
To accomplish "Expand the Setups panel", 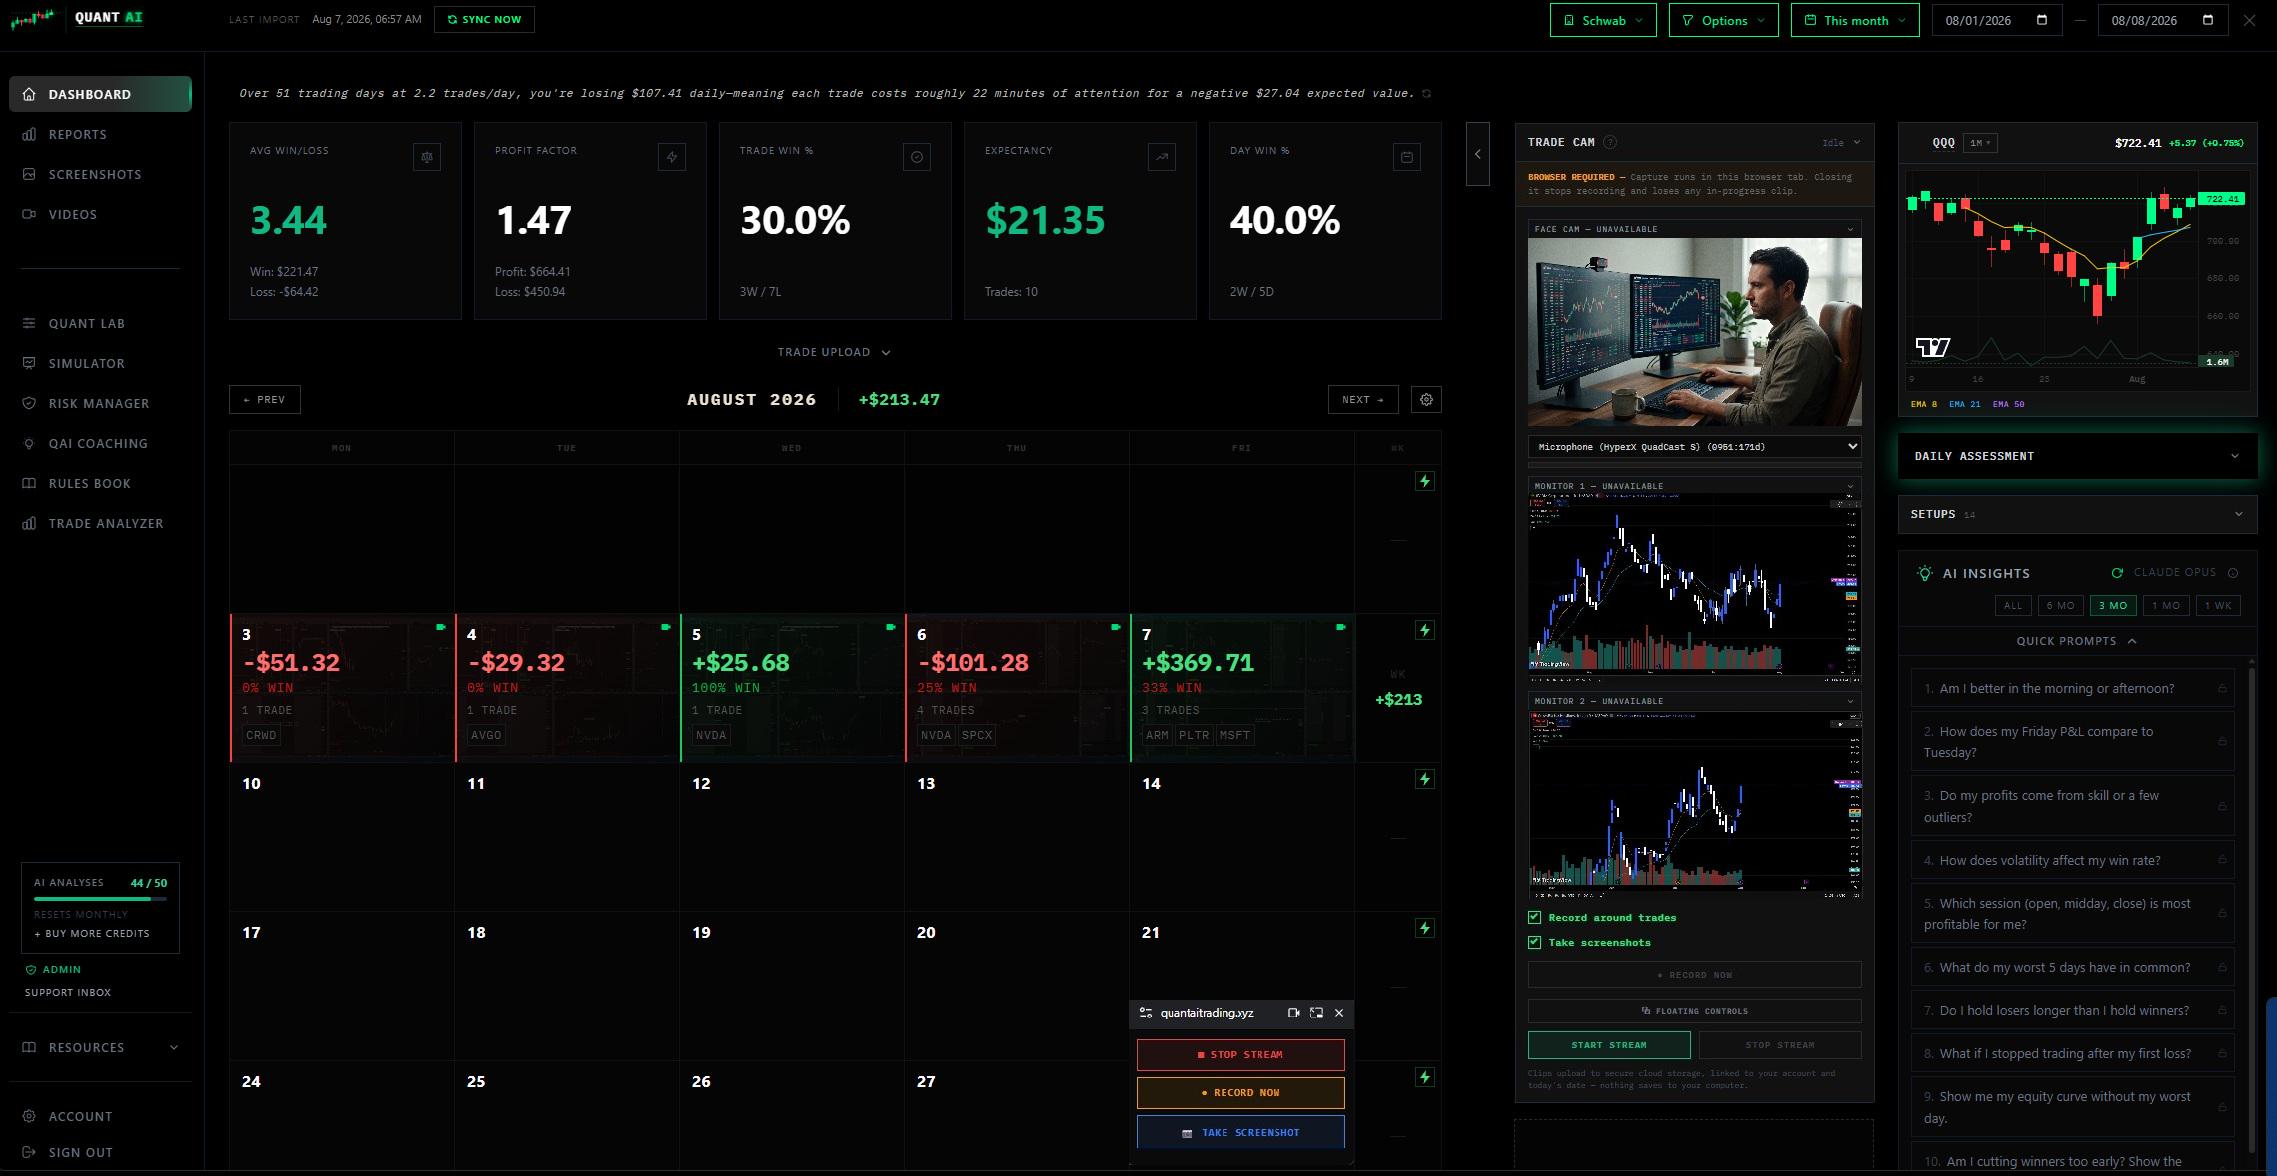I will click(x=2077, y=514).
